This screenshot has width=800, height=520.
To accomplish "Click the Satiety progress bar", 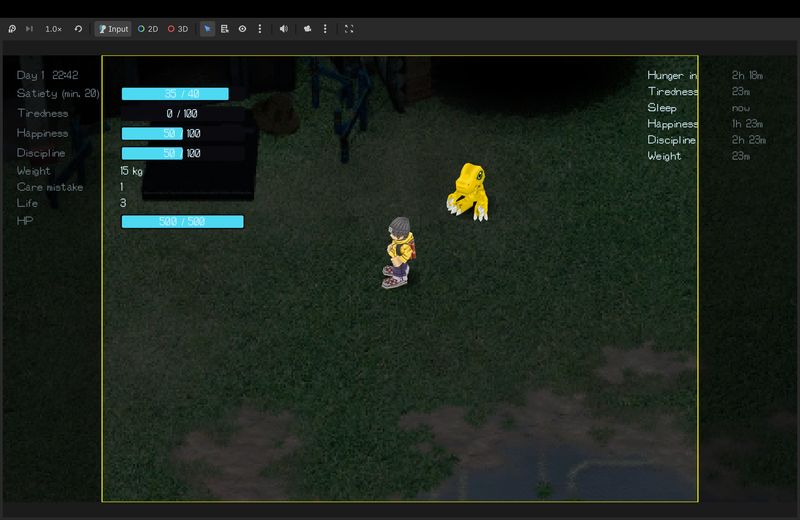I will 175,94.
